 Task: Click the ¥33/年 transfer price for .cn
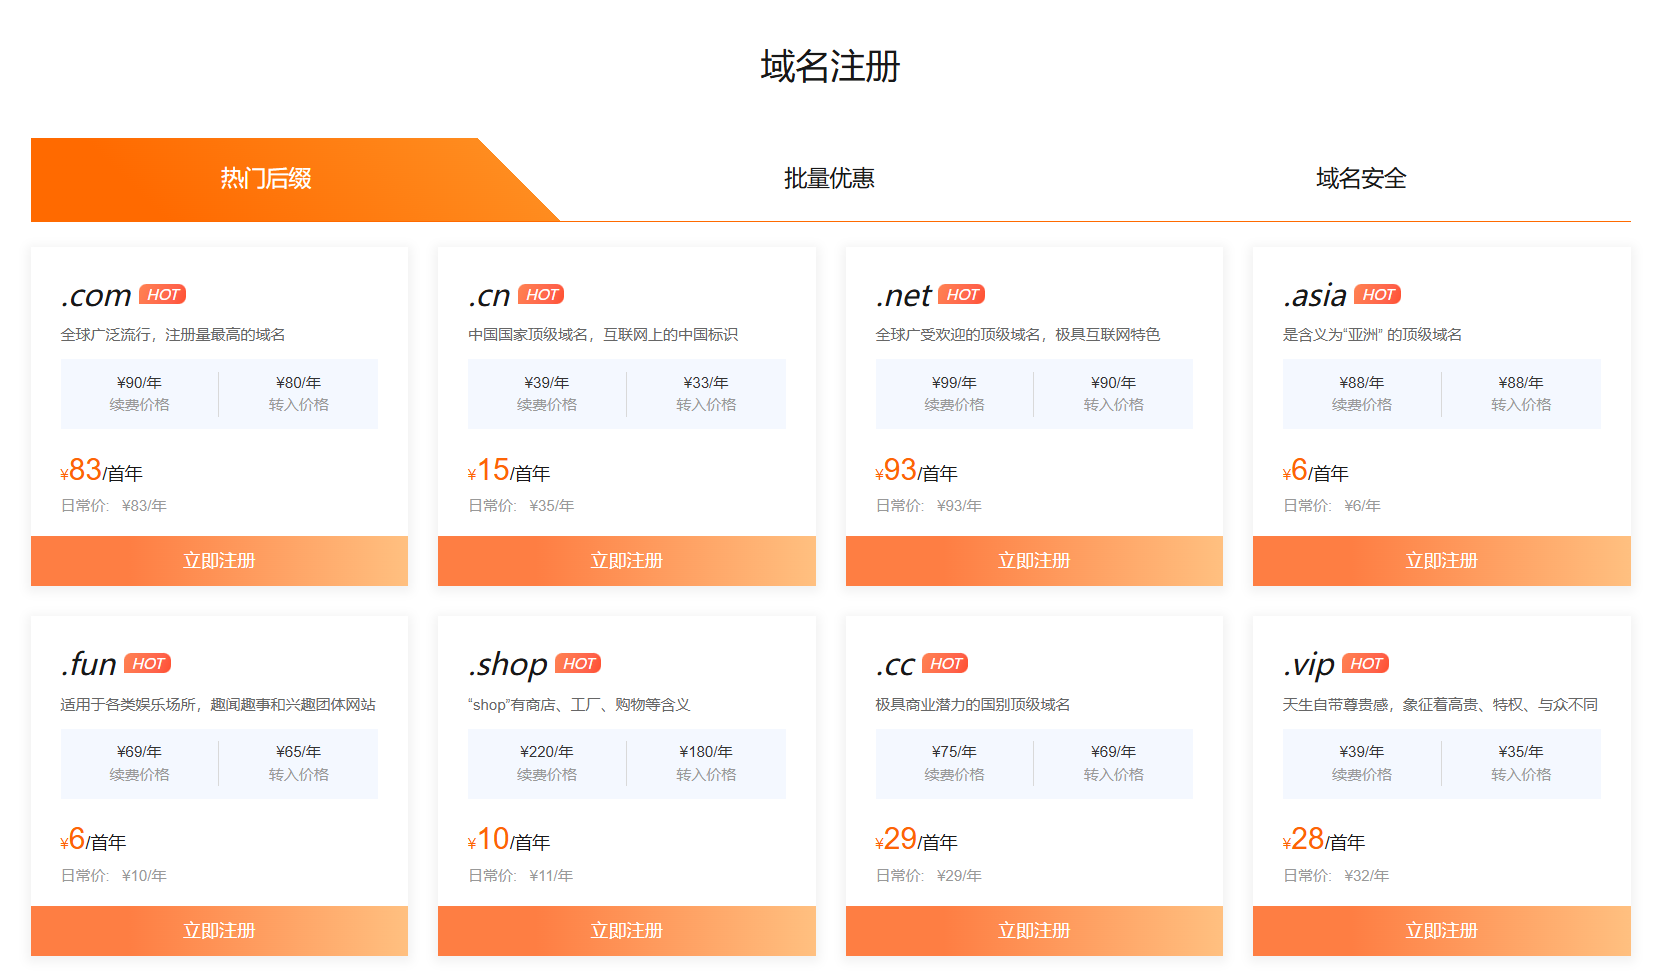point(706,383)
